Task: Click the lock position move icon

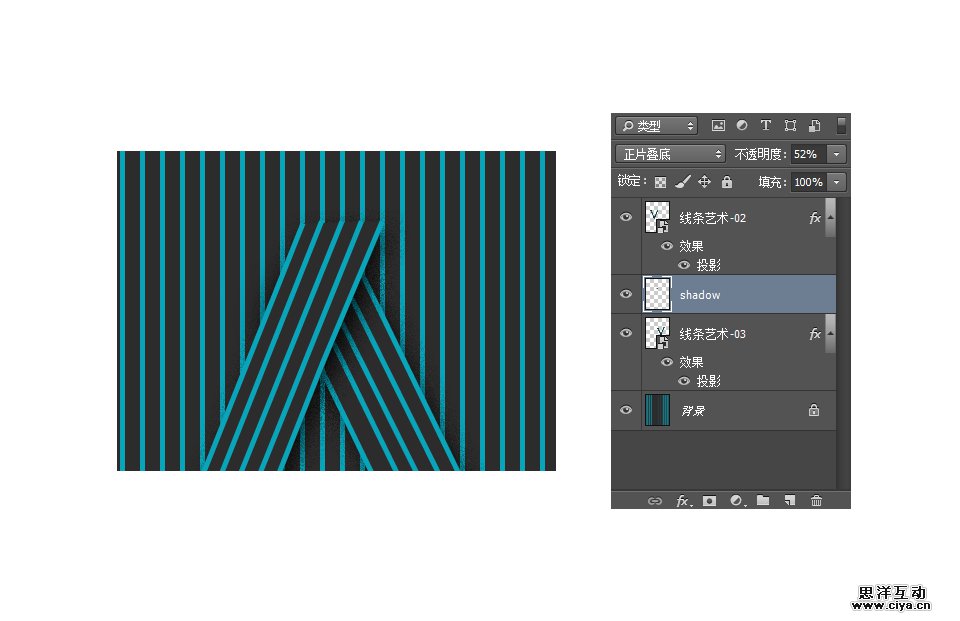Action: (x=704, y=182)
